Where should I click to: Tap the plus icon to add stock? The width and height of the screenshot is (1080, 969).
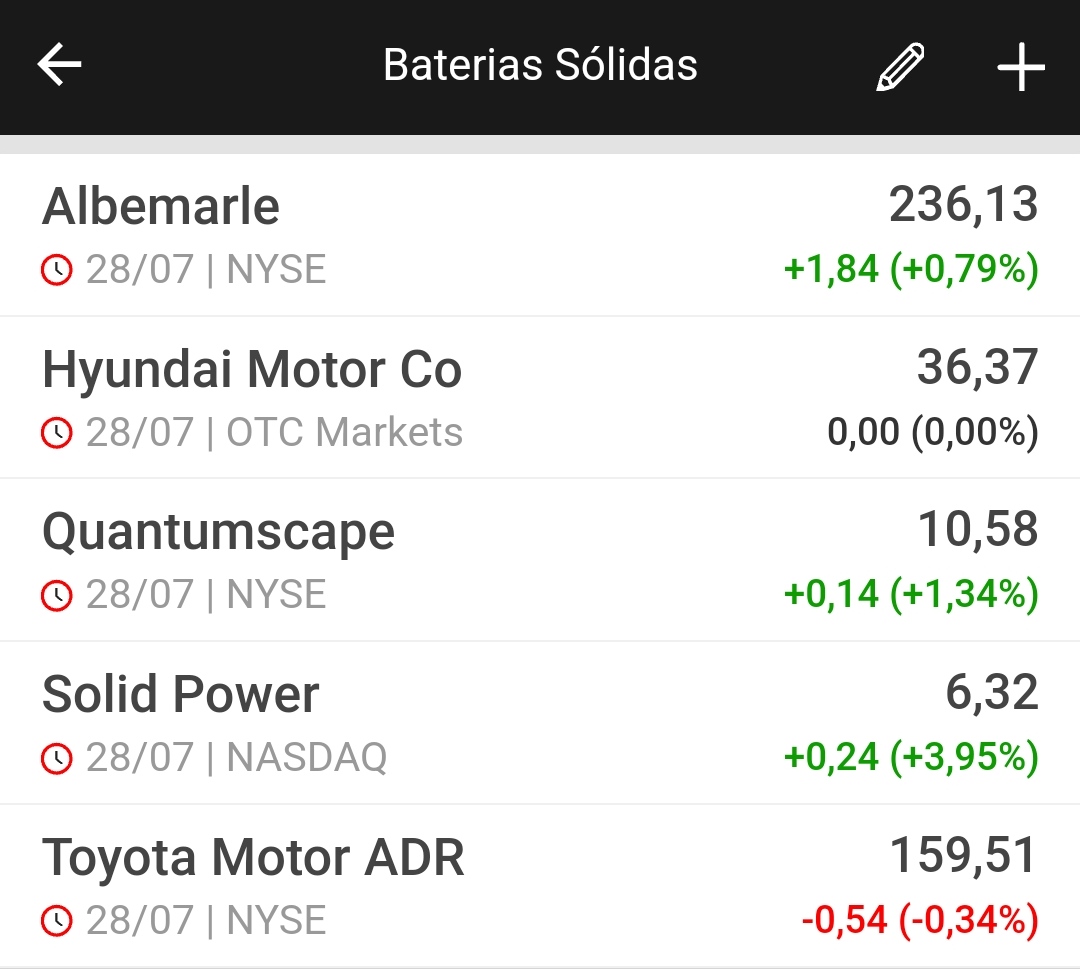point(1020,67)
